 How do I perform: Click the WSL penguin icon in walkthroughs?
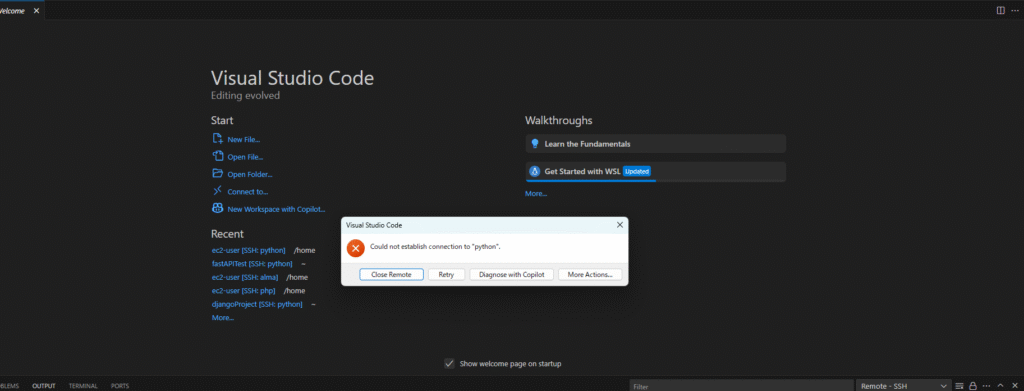[x=535, y=172]
